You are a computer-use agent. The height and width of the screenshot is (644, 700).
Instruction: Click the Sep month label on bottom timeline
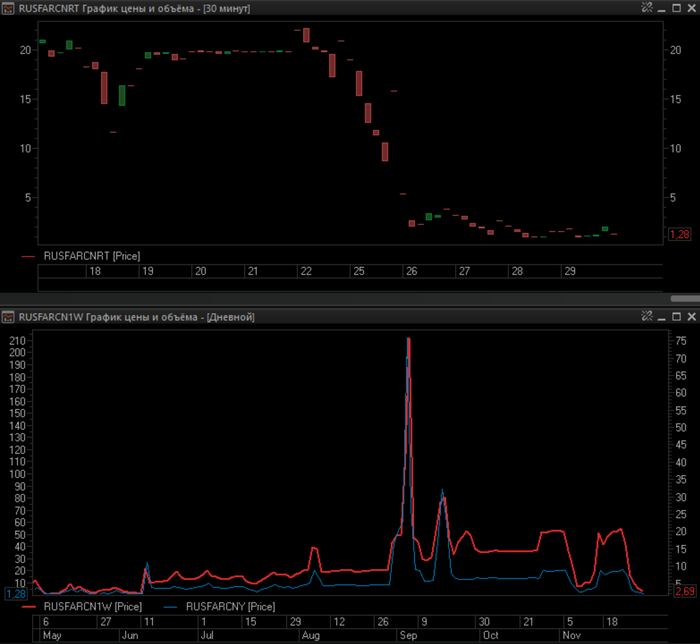pos(408,635)
